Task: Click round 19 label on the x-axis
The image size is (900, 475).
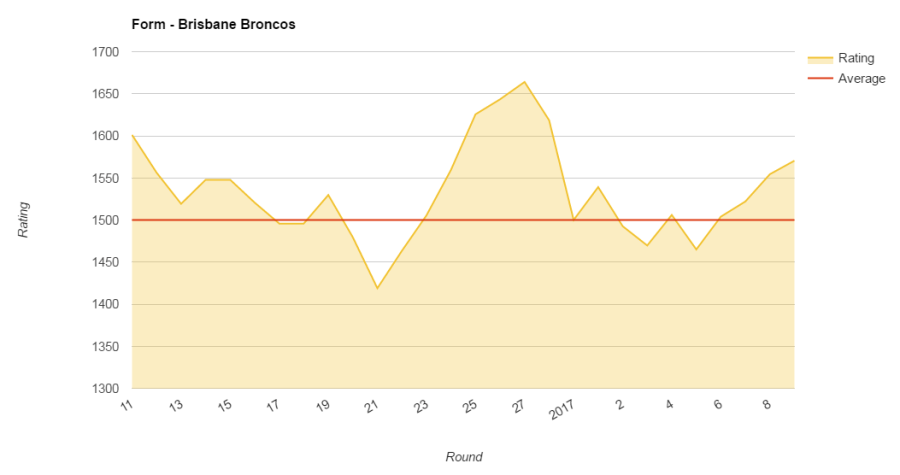Action: click(x=323, y=405)
